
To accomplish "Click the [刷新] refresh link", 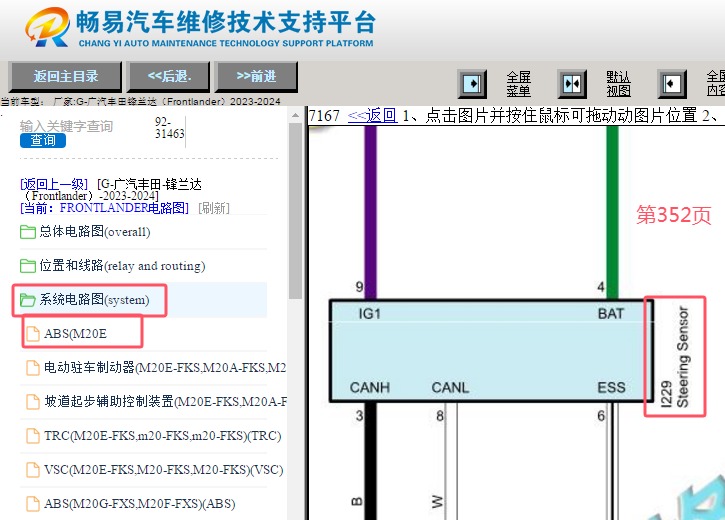I will coord(214,208).
